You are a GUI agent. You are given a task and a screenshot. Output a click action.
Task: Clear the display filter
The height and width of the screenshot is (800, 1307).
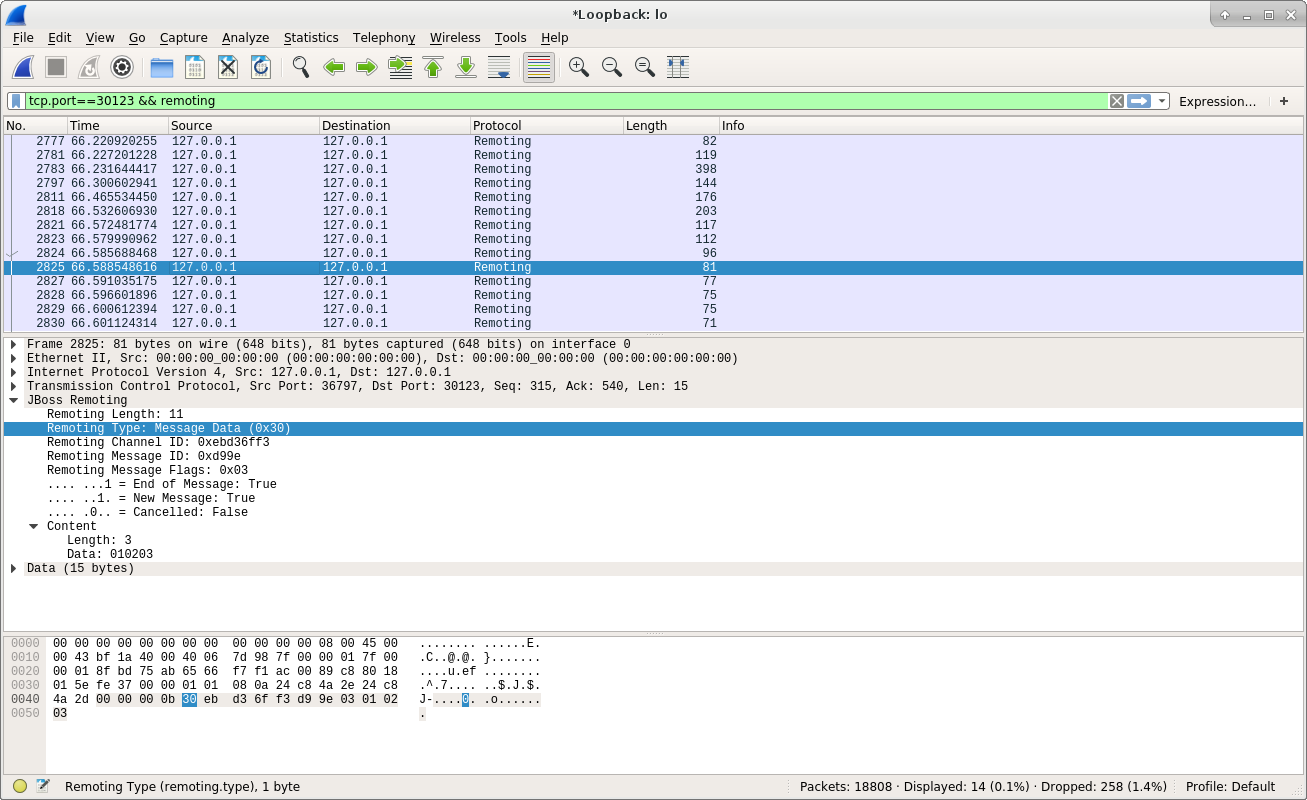(1117, 101)
